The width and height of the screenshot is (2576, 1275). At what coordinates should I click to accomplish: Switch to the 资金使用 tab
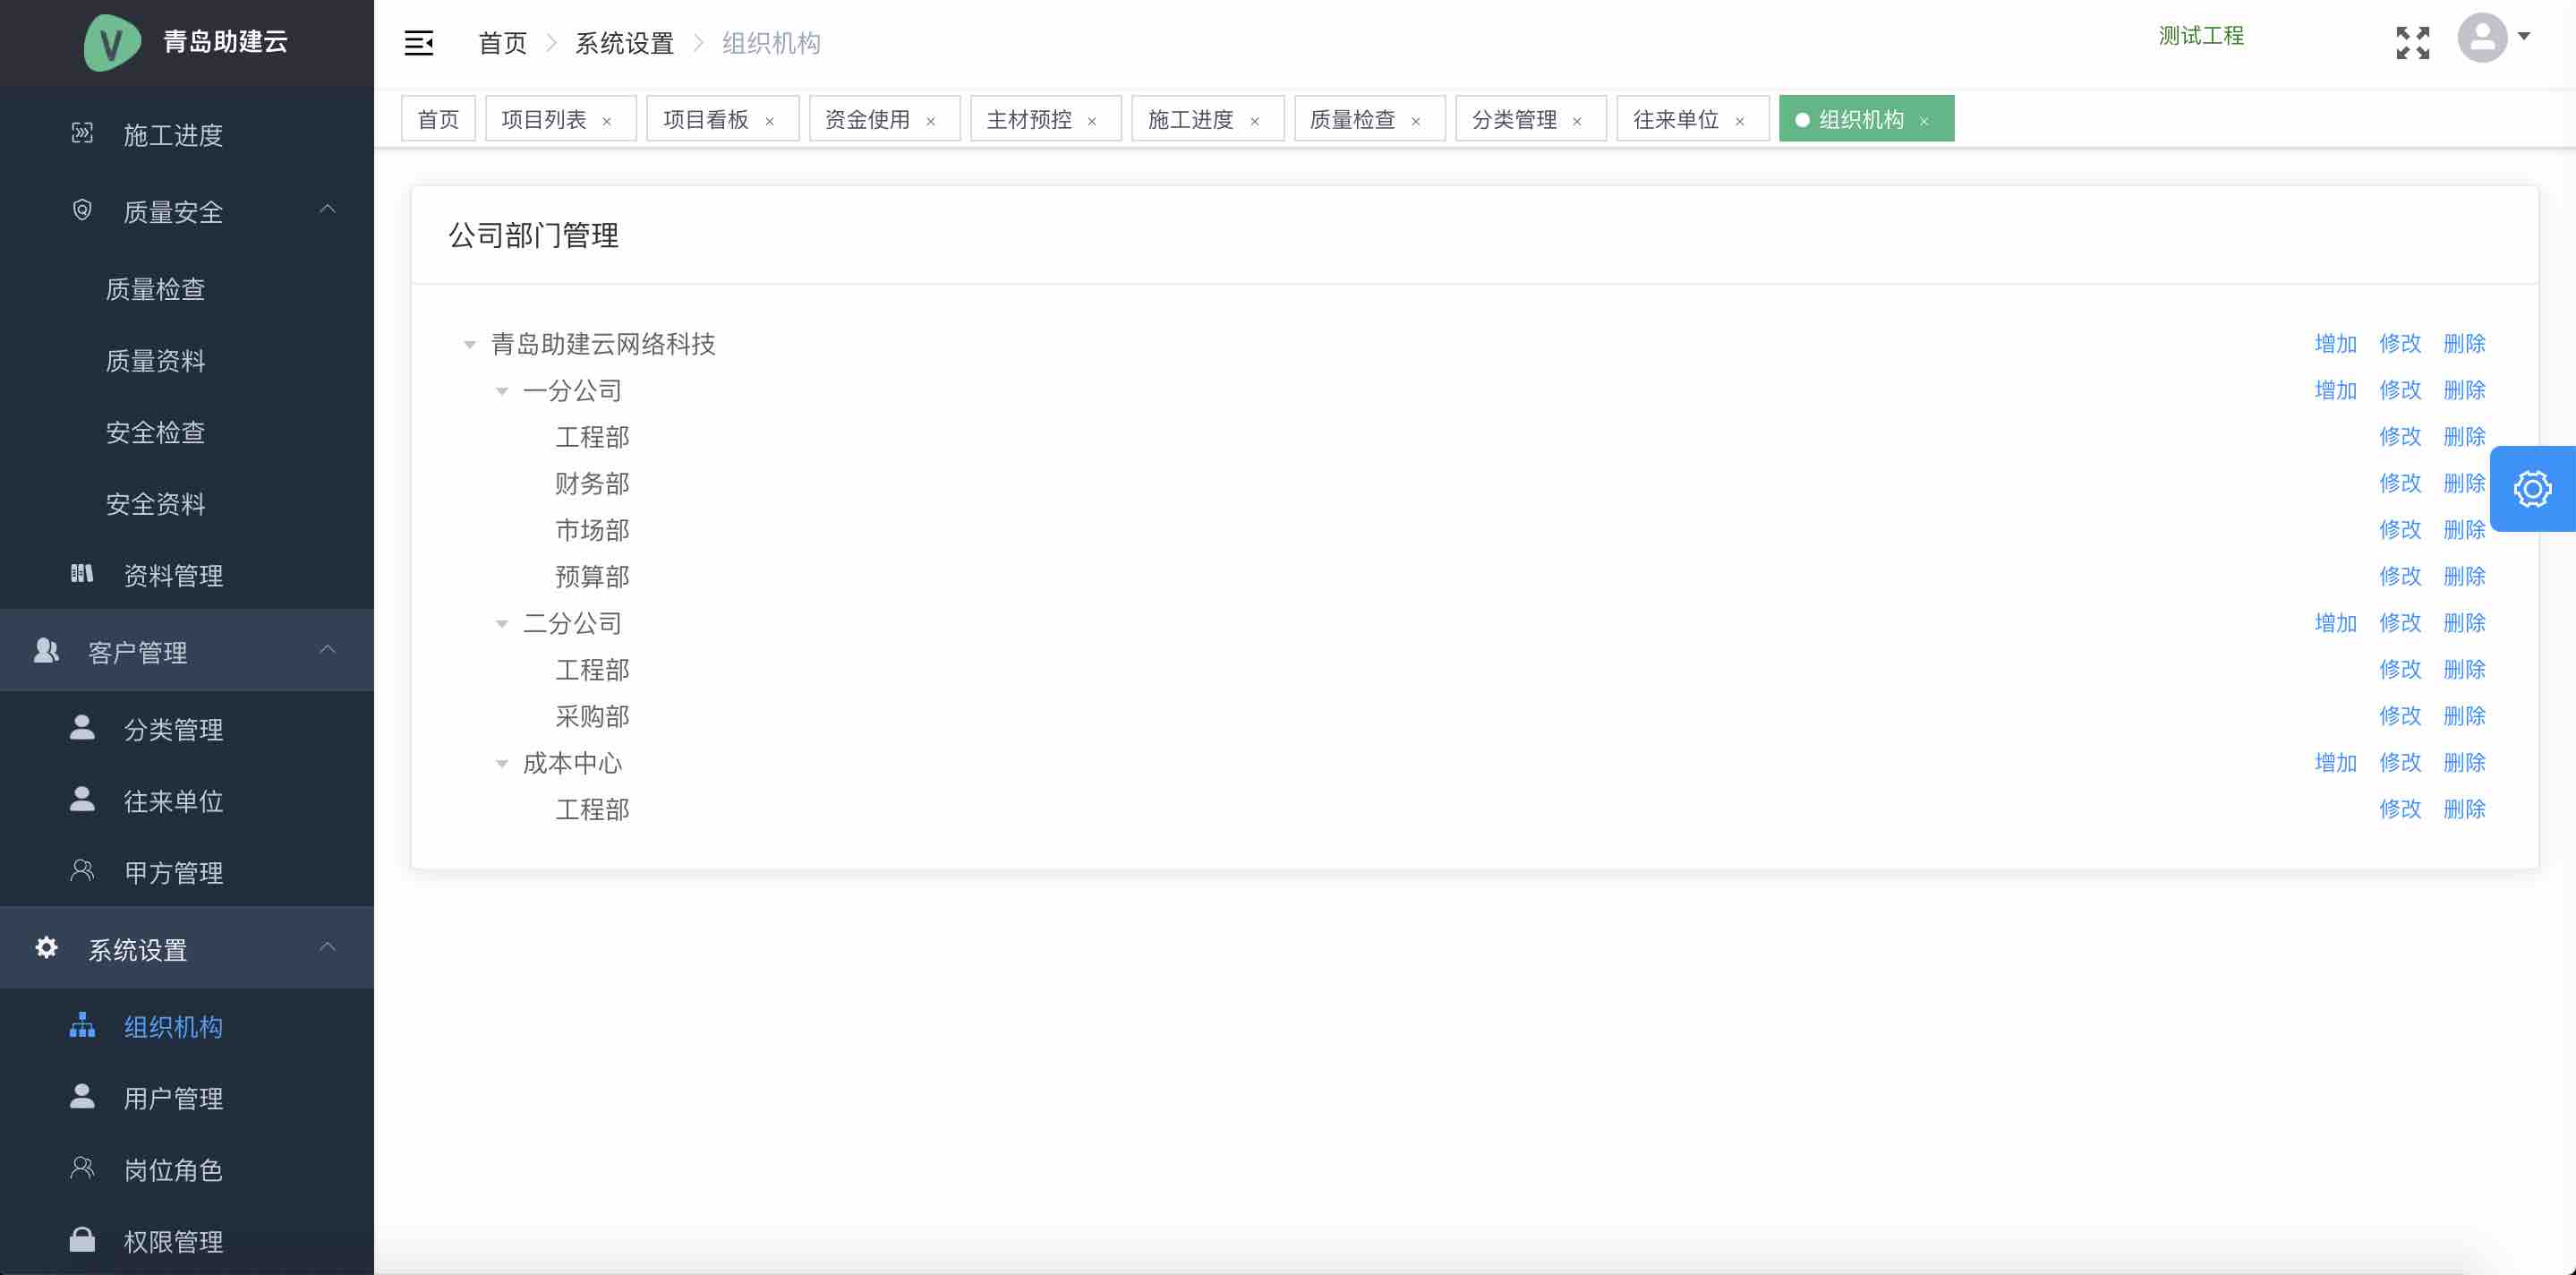pyautogui.click(x=867, y=120)
